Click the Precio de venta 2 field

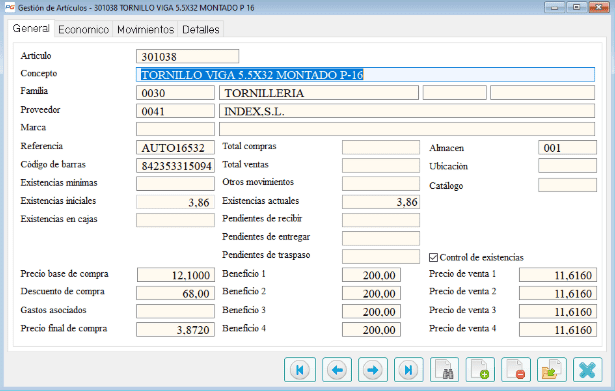pyautogui.click(x=558, y=293)
